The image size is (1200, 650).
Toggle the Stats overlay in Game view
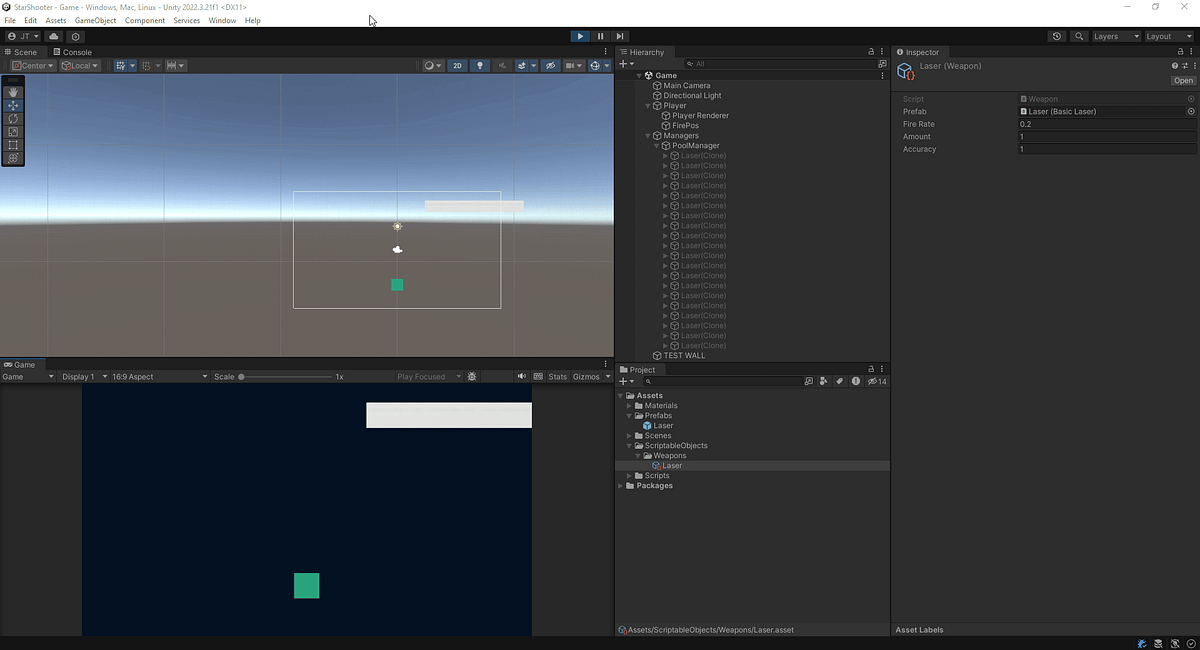(x=559, y=377)
